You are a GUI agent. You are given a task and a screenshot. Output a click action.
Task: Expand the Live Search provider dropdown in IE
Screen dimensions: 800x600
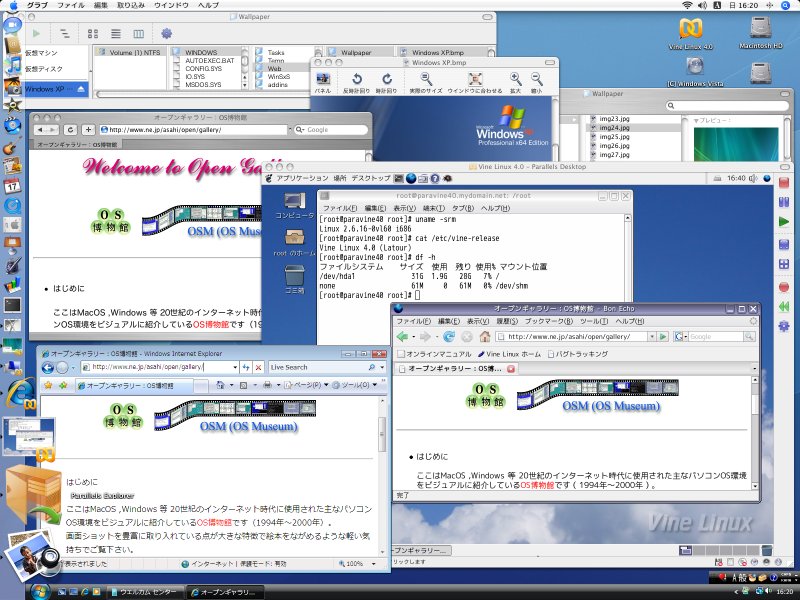[382, 367]
